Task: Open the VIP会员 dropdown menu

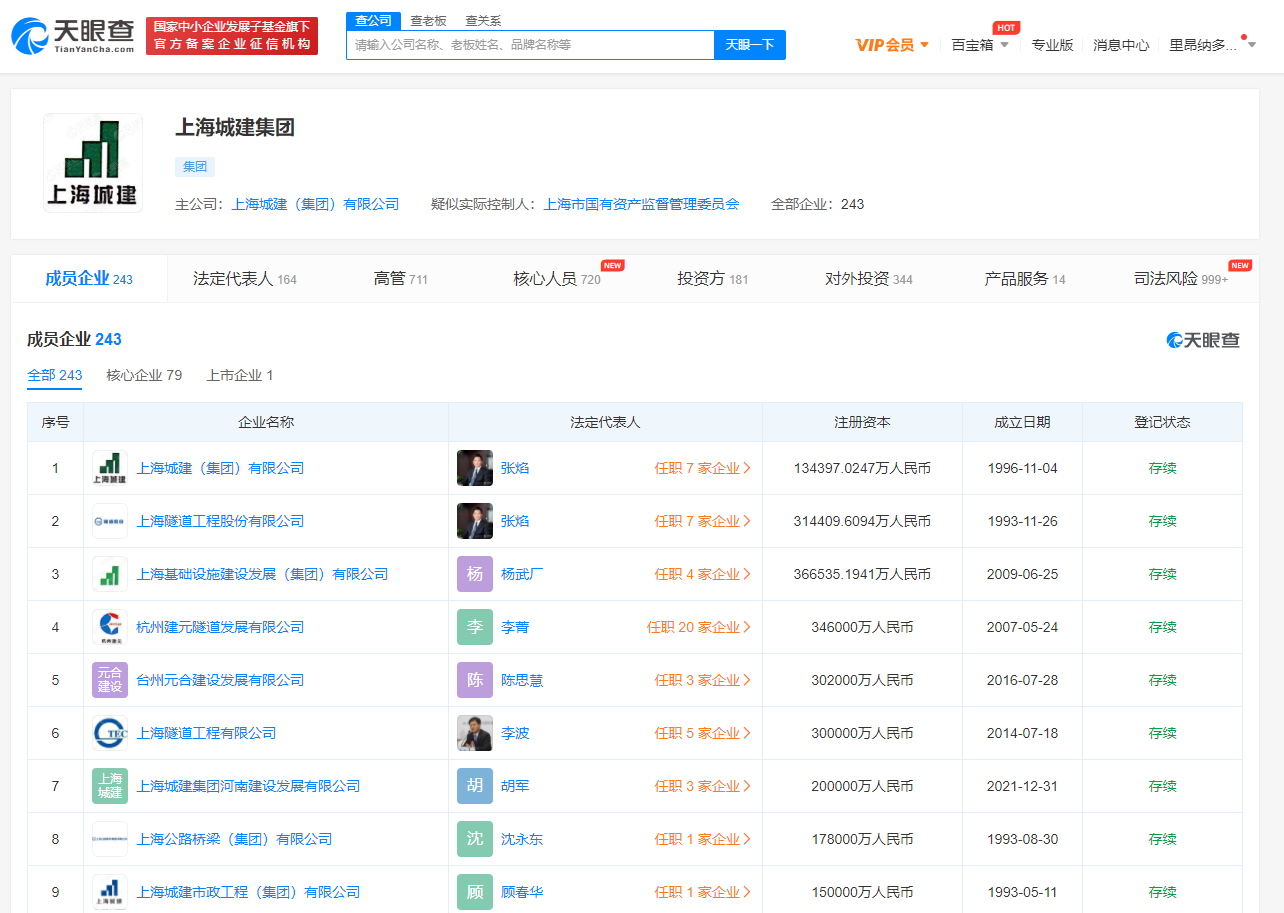Action: coord(892,45)
